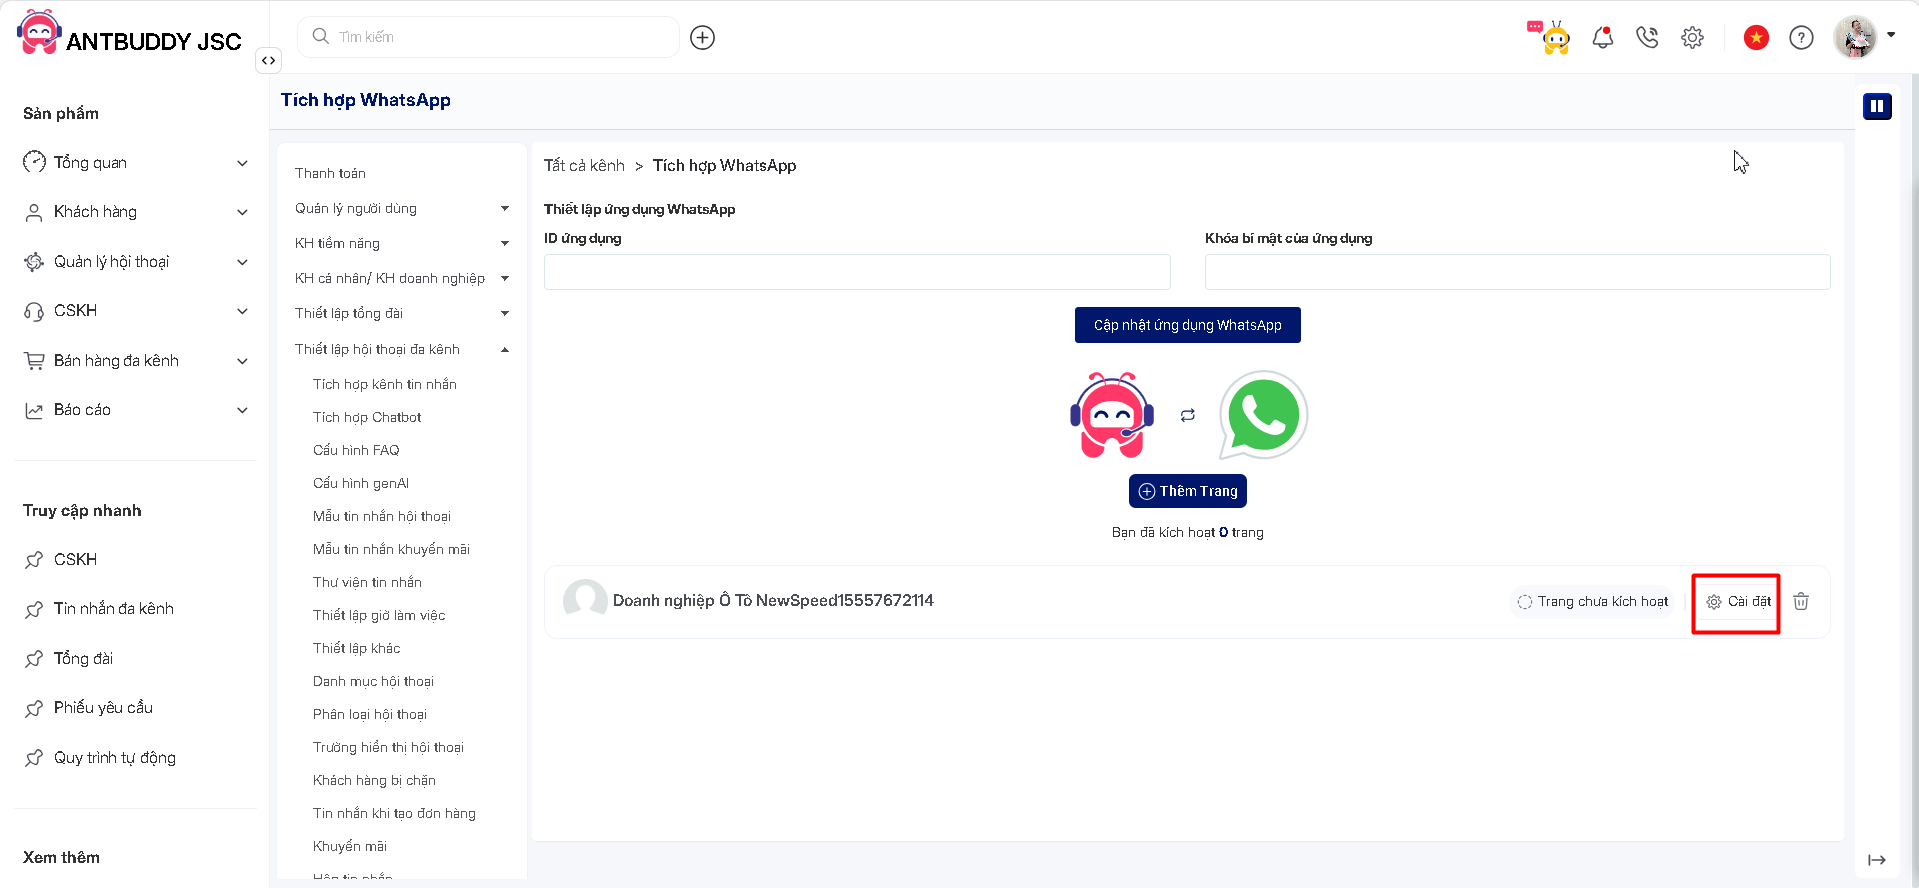The image size is (1919, 888).
Task: Focus the ID ứng dụng field
Action: pyautogui.click(x=857, y=272)
